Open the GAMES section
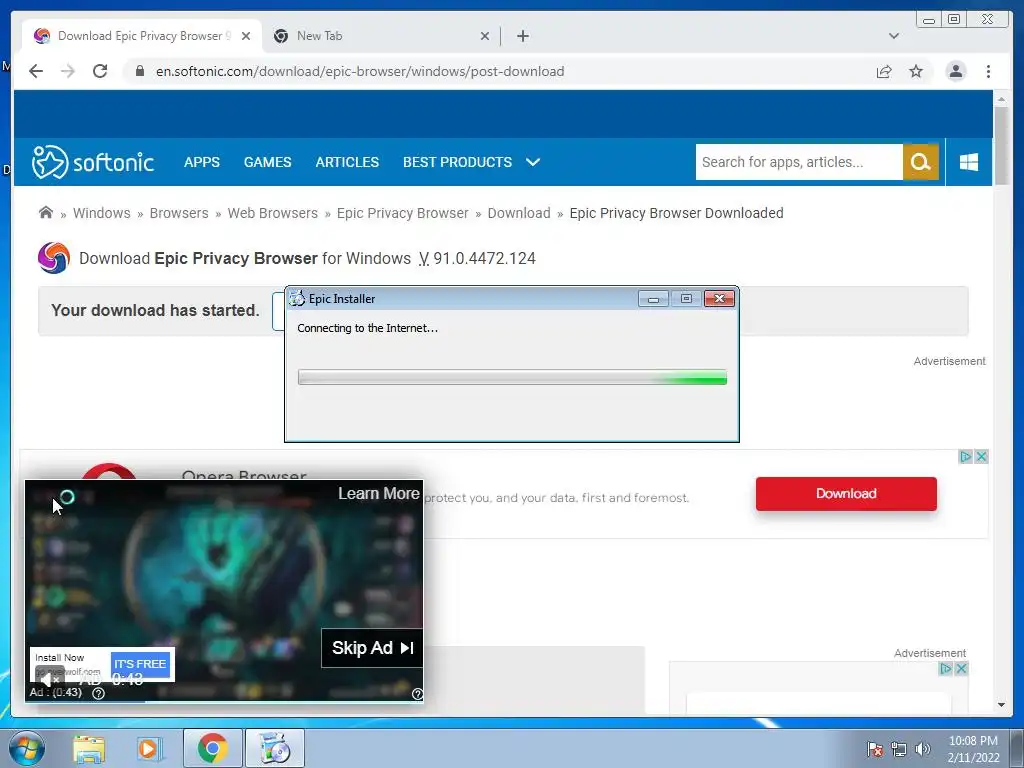Viewport: 1024px width, 768px height. [268, 162]
